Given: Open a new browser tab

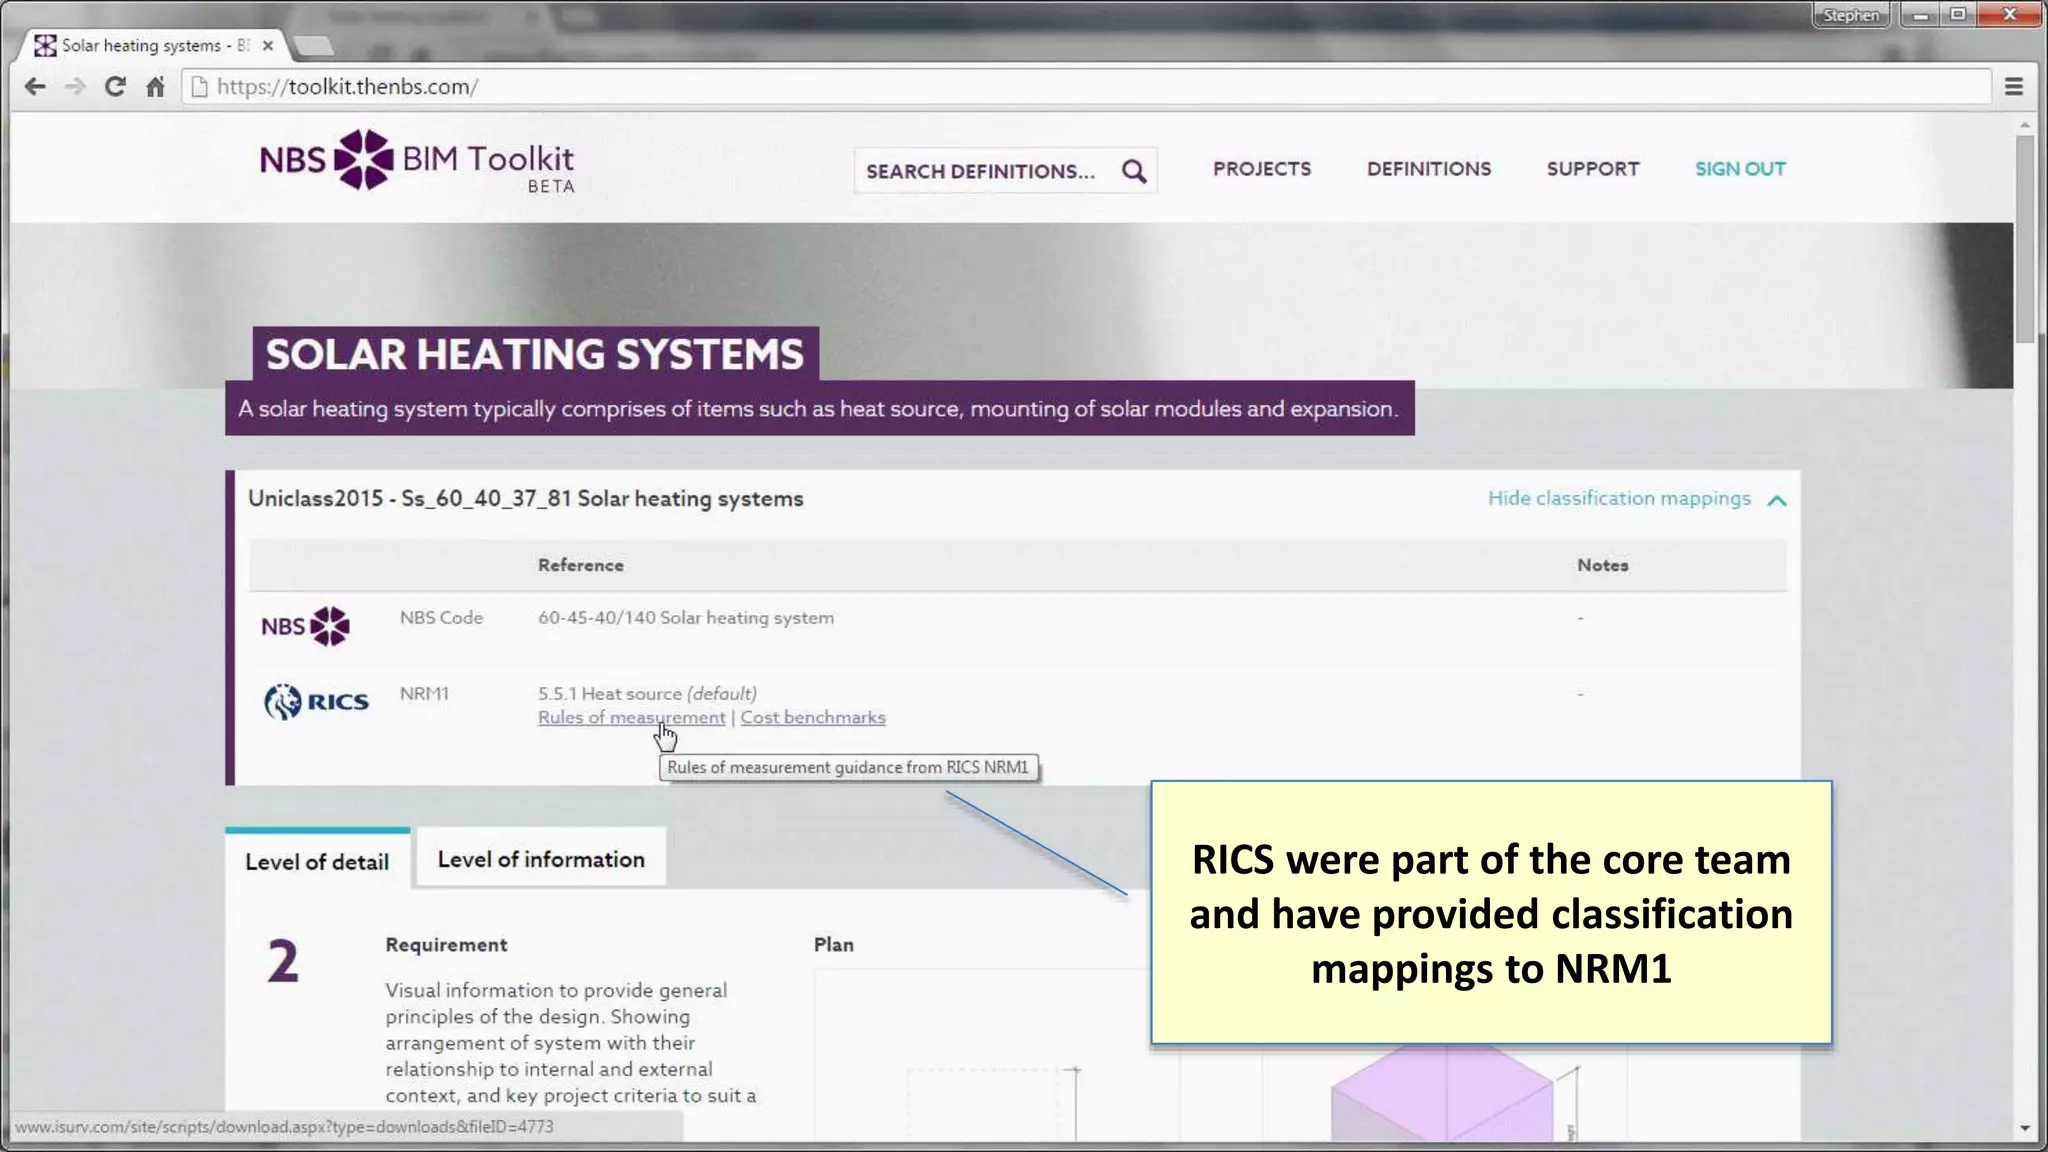Looking at the screenshot, I should [314, 46].
